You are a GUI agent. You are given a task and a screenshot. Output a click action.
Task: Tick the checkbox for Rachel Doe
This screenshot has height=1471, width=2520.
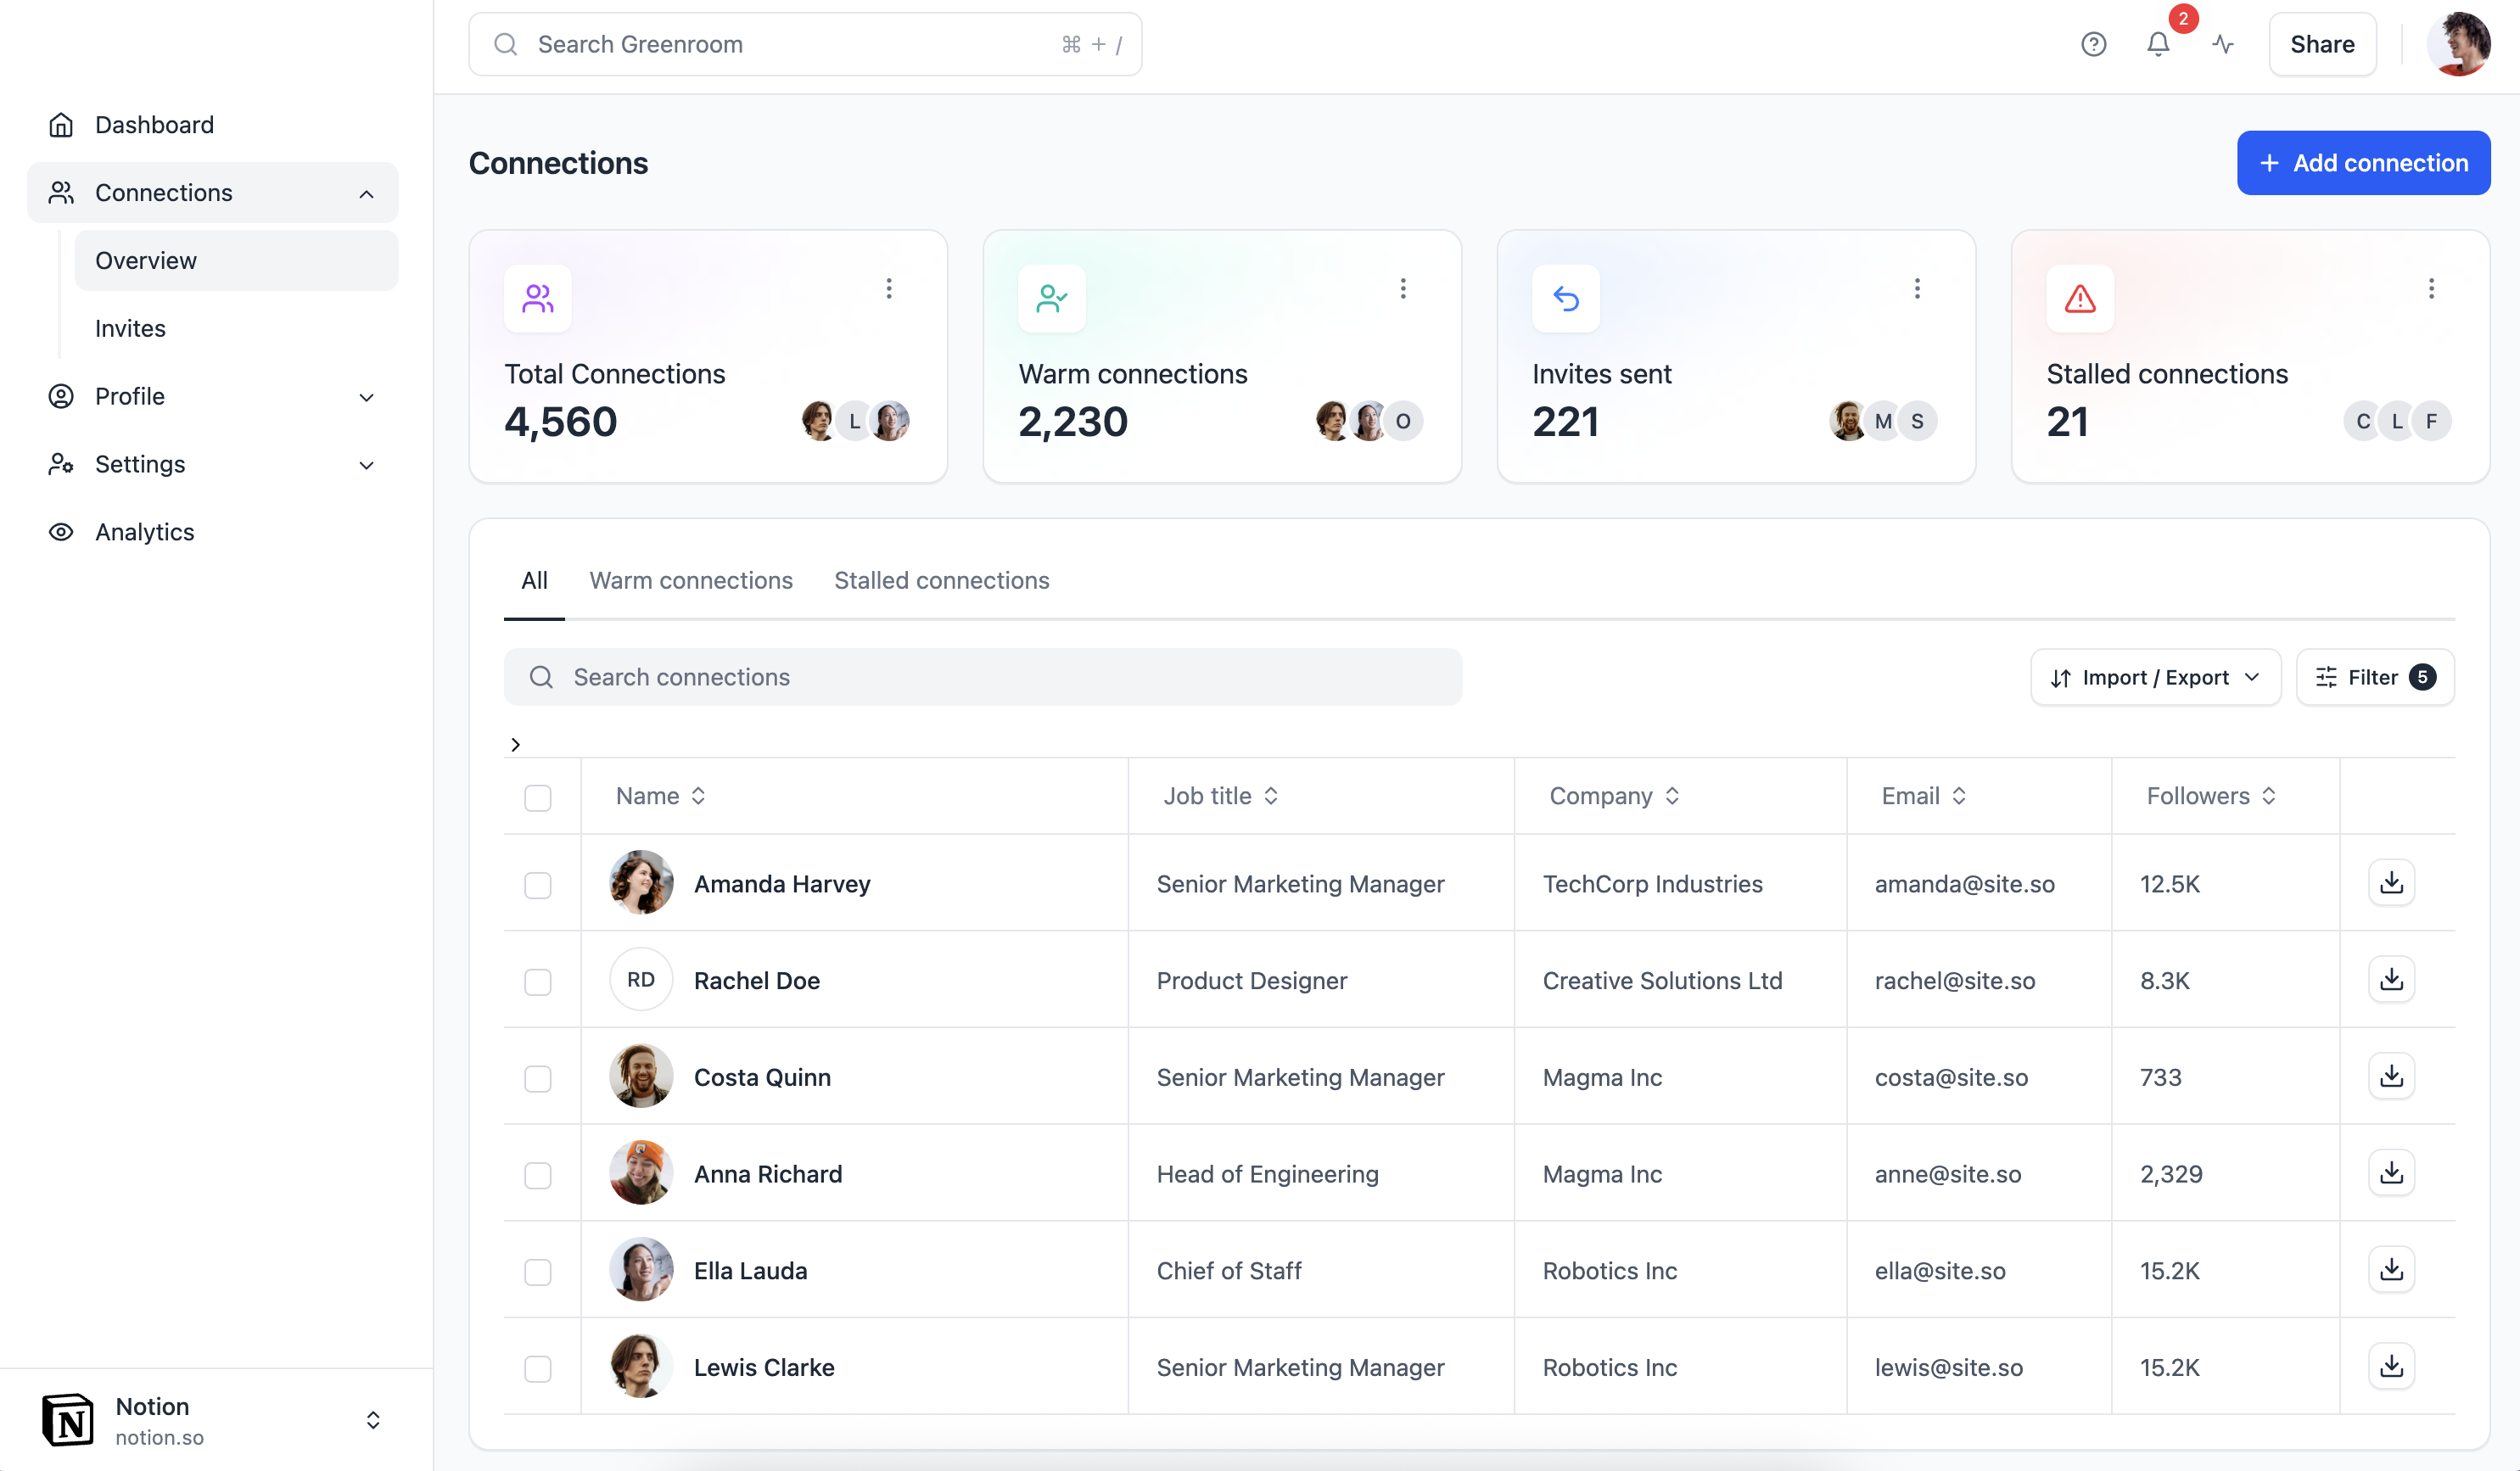(538, 981)
